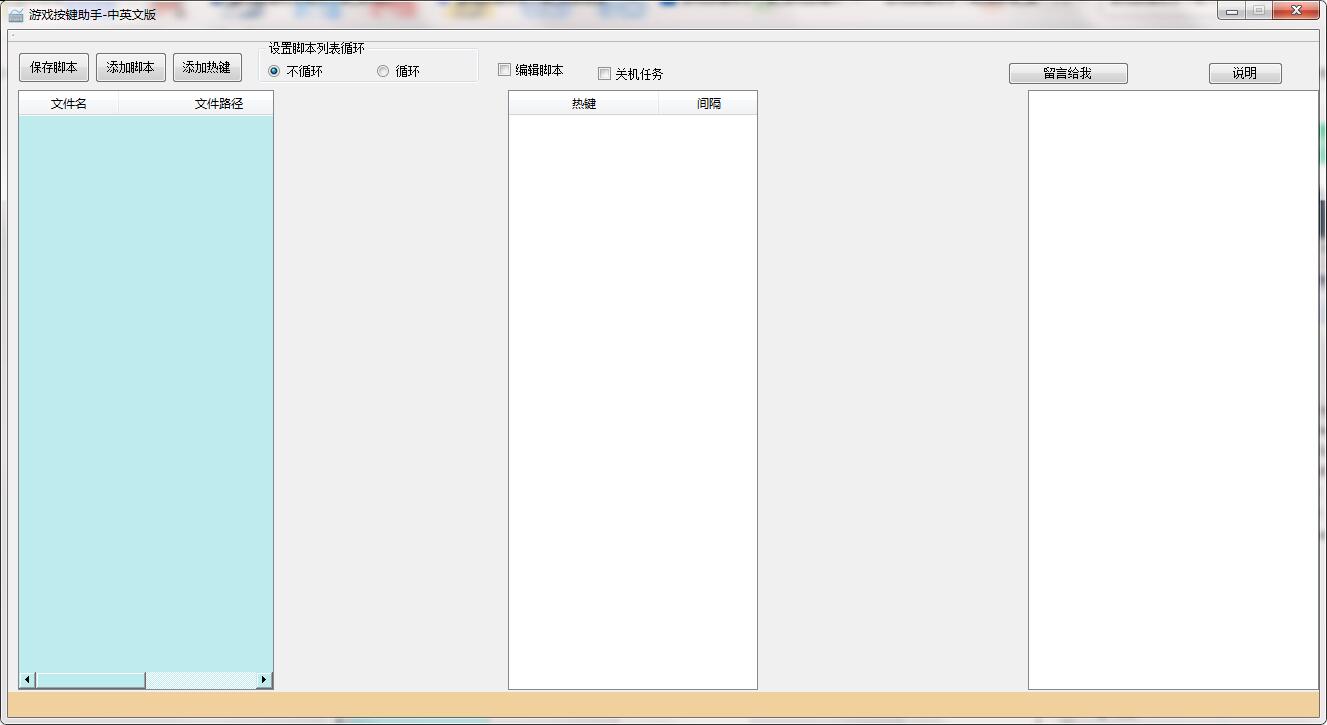Click the 添加热键 (Add Hotkey) button

(x=207, y=67)
